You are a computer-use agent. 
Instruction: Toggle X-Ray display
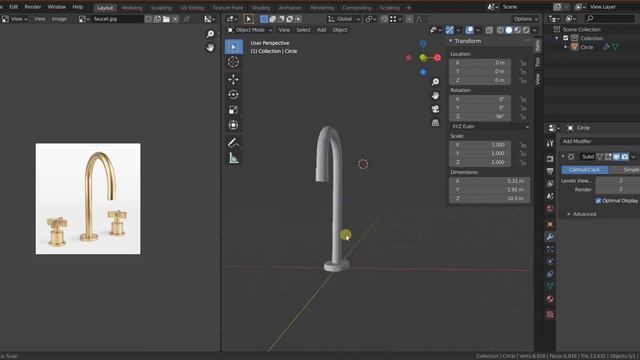point(489,30)
